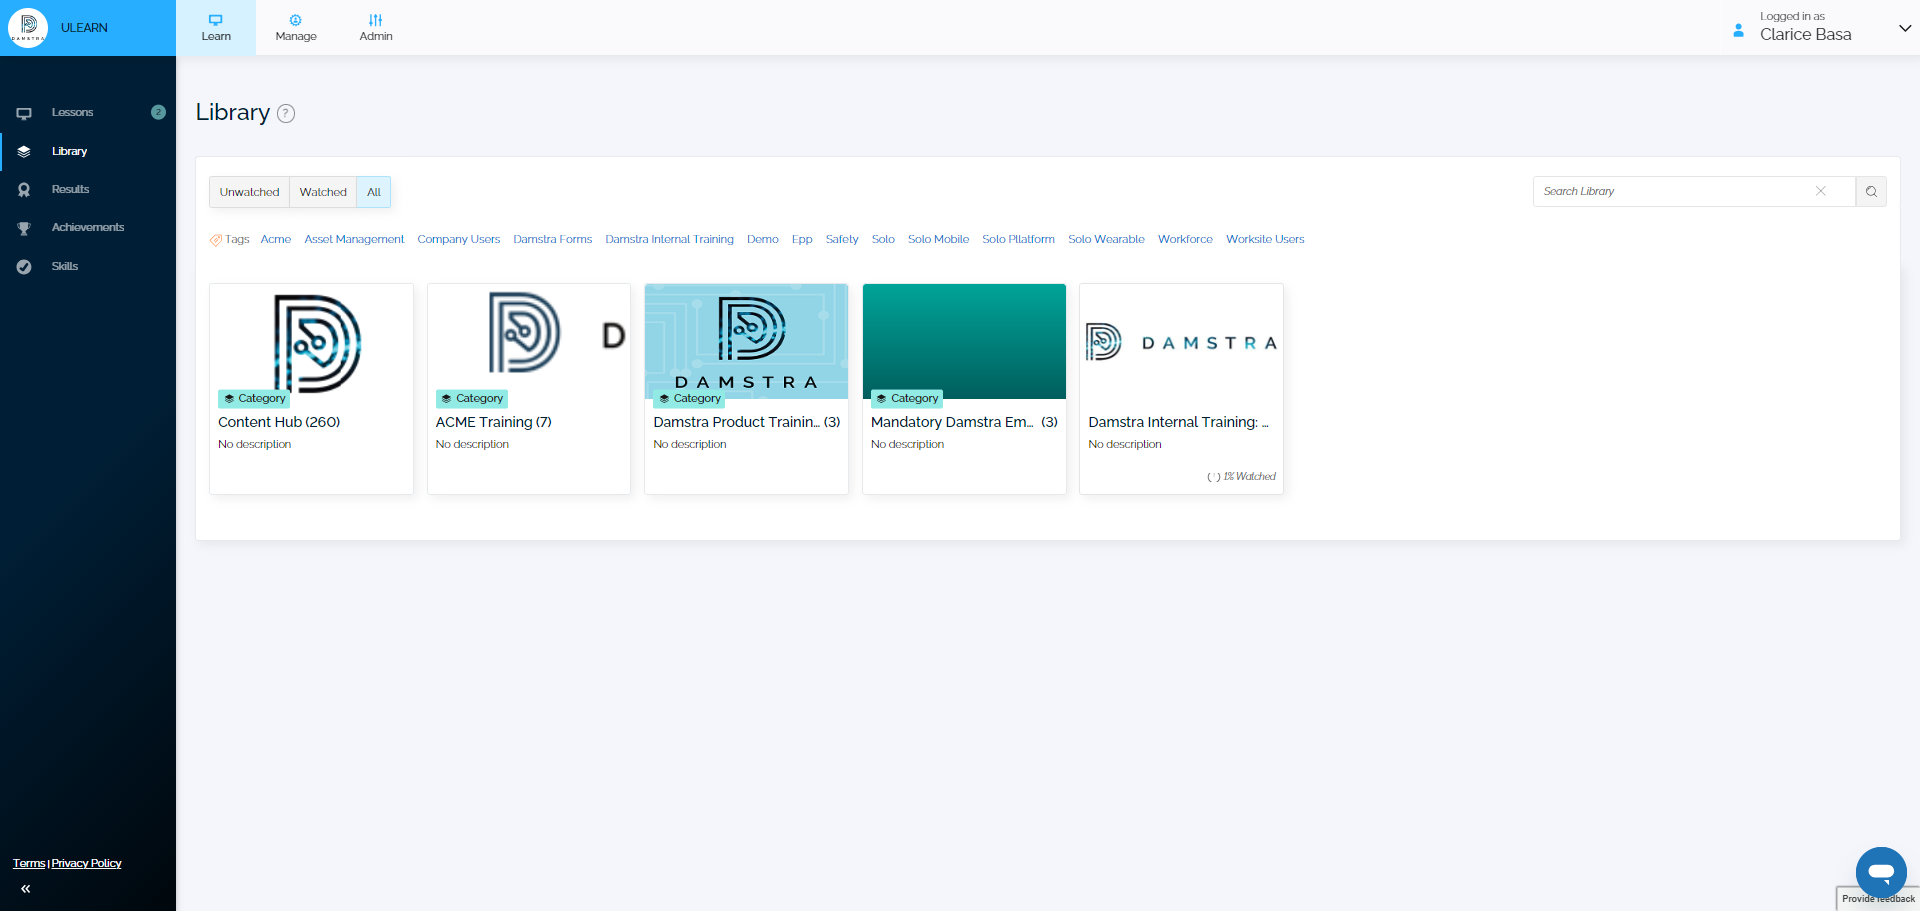
Task: Switch to the Manage tab
Action: (296, 28)
